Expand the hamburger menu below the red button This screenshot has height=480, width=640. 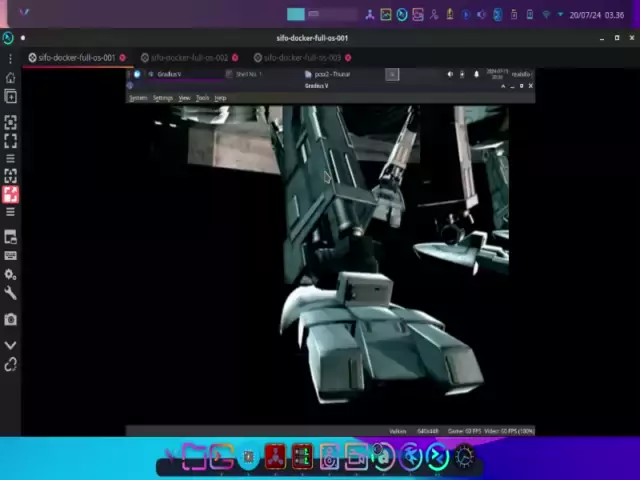coord(10,212)
